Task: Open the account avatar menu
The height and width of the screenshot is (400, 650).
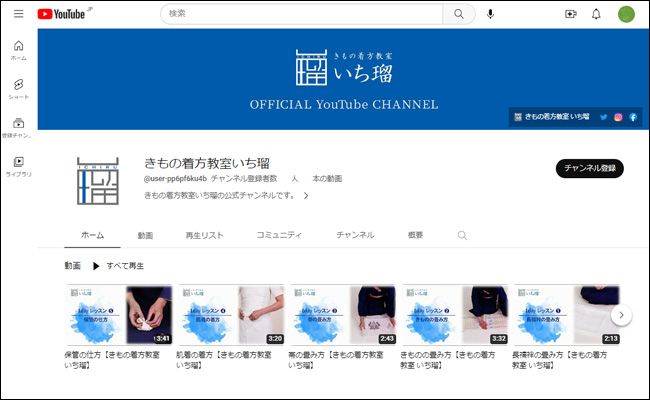Action: [626, 14]
